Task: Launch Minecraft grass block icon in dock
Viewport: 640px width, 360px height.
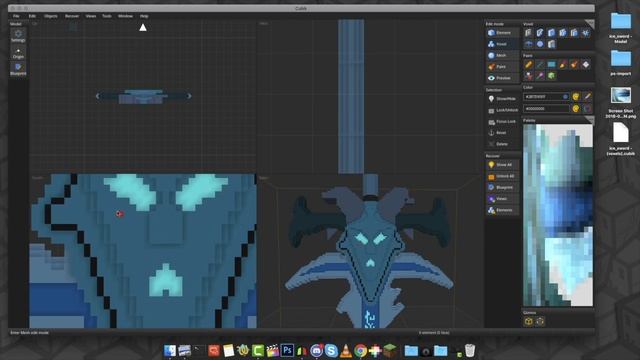Action: pyautogui.click(x=389, y=350)
